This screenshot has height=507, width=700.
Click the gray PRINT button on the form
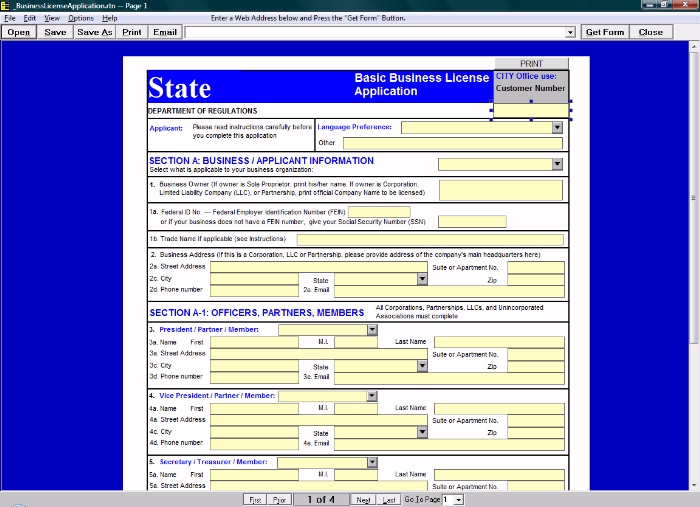531,64
